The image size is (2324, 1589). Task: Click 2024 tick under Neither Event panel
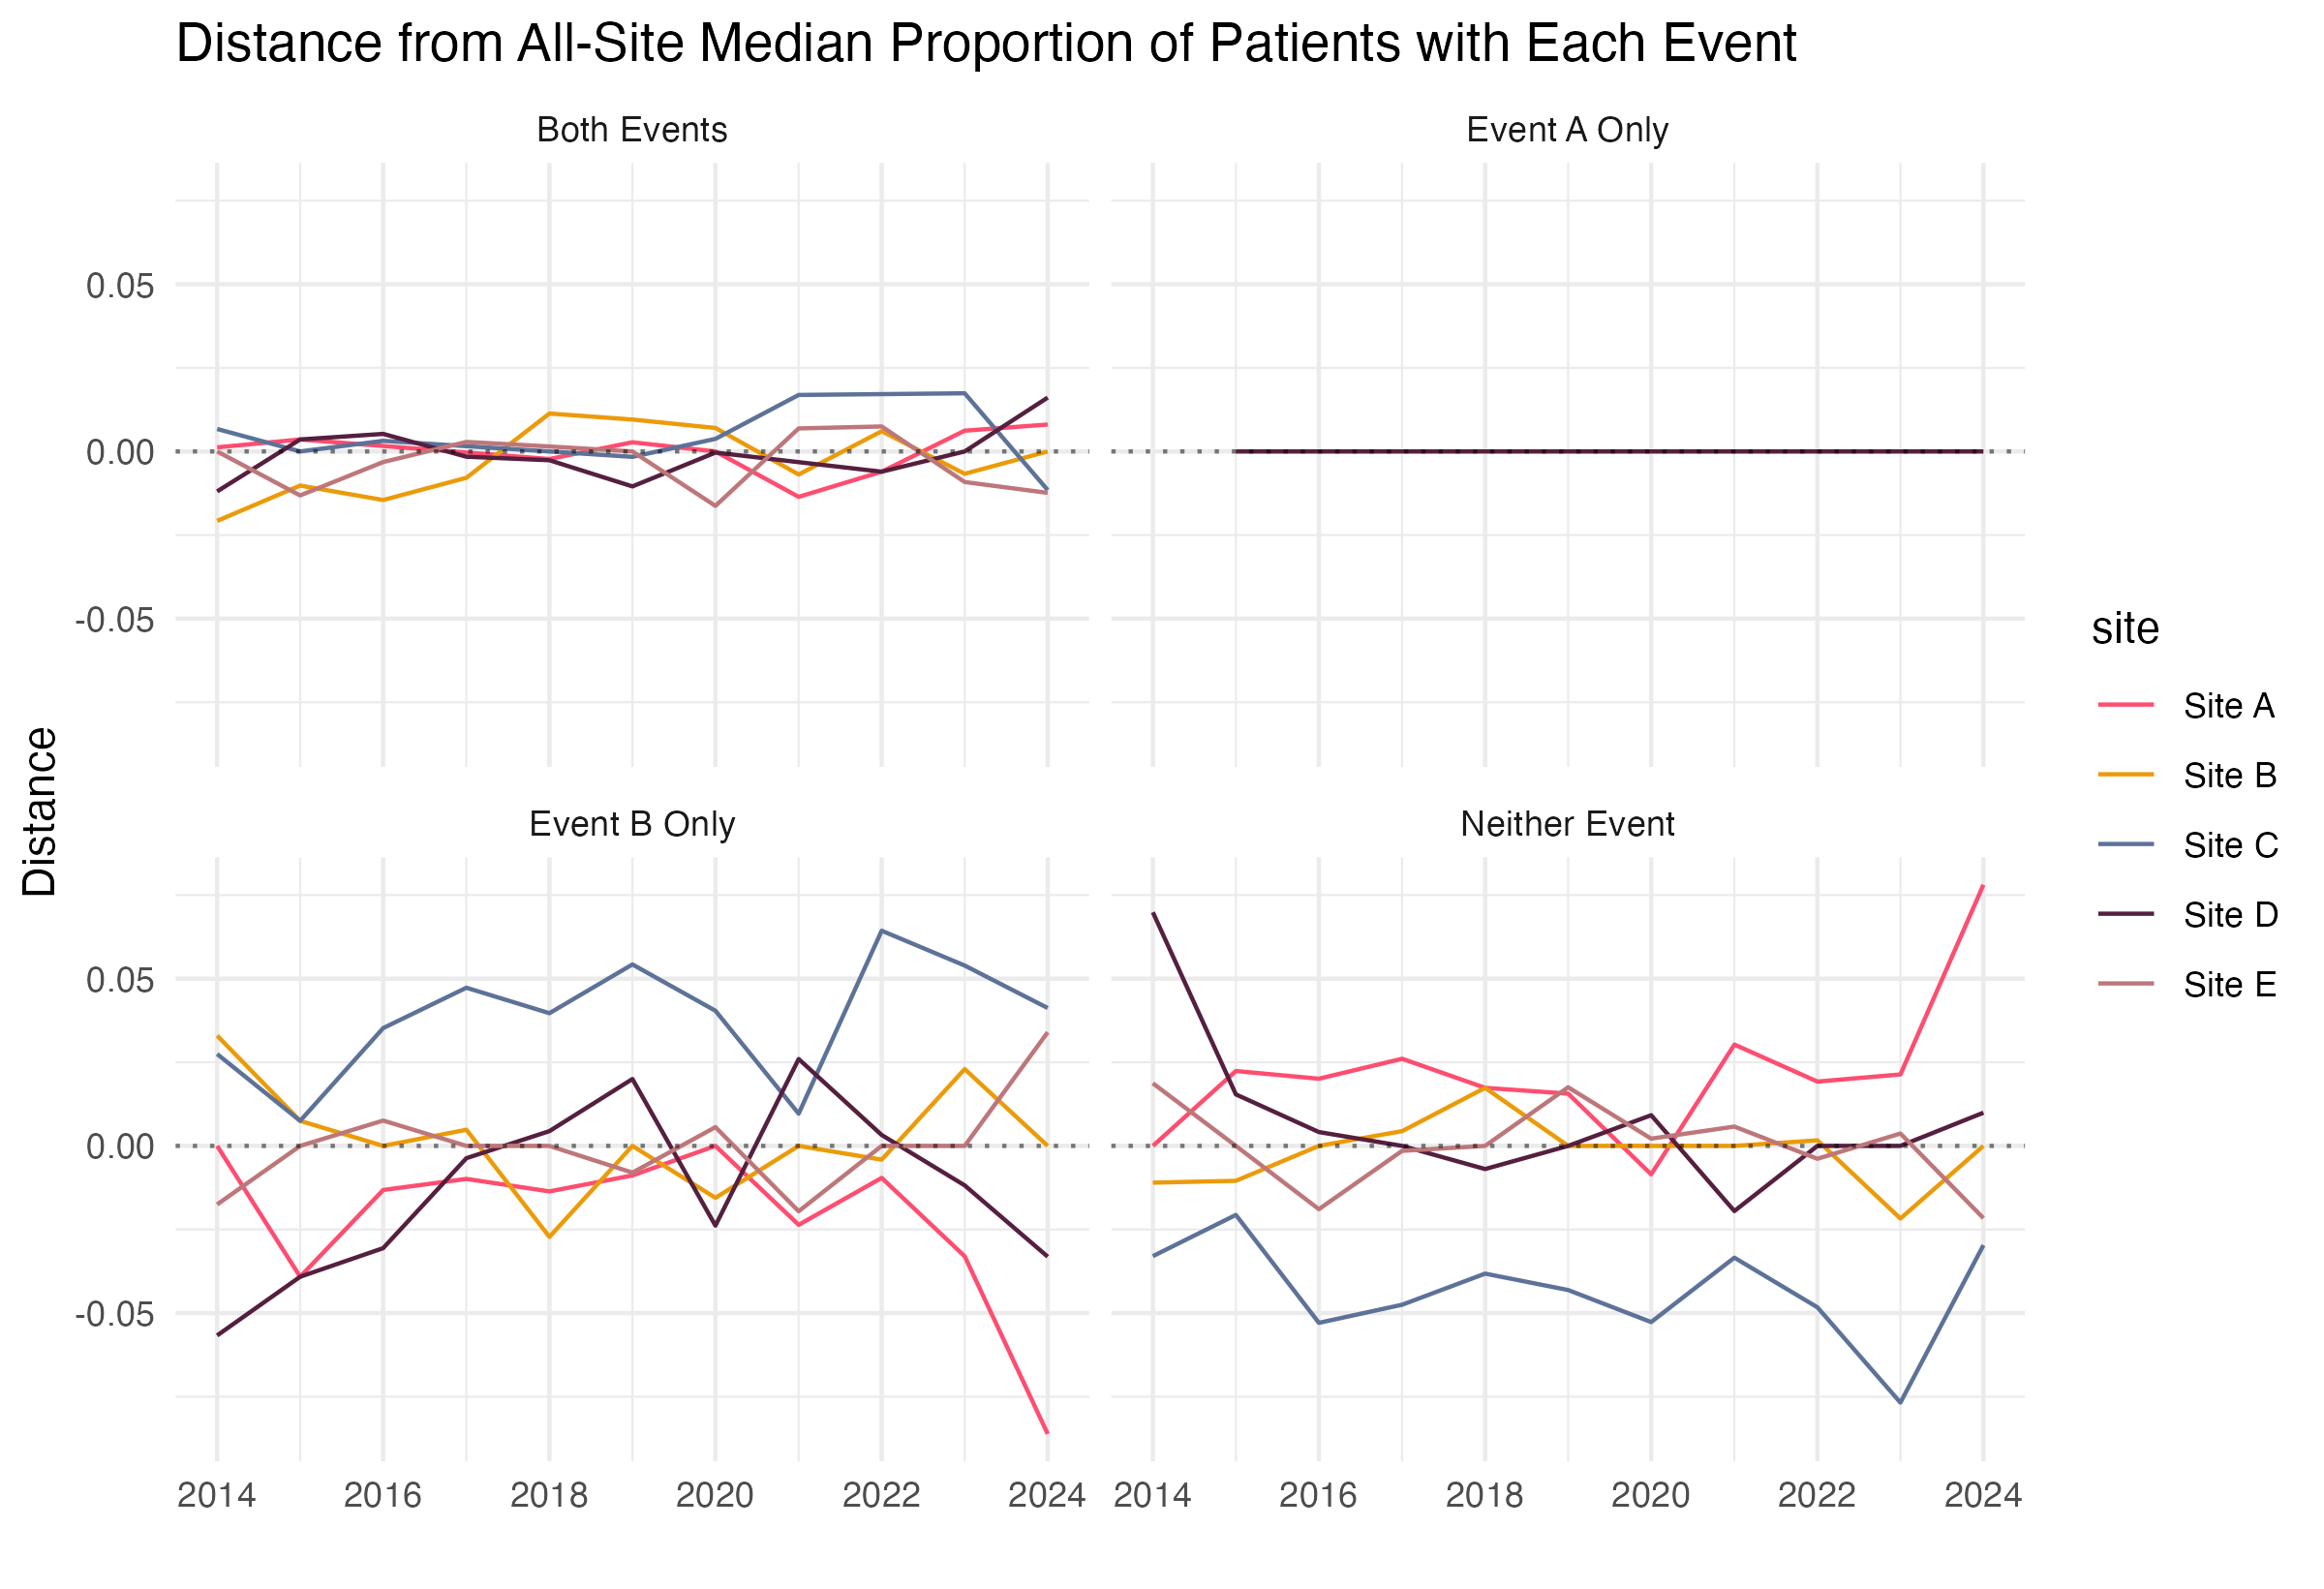coord(1983,1496)
